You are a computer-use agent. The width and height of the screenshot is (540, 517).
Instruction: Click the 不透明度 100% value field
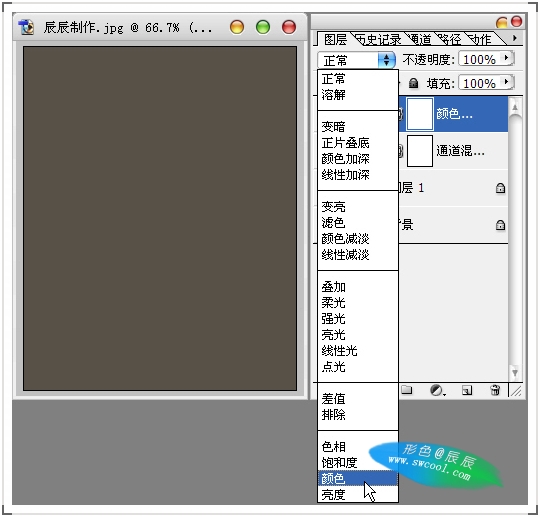480,59
